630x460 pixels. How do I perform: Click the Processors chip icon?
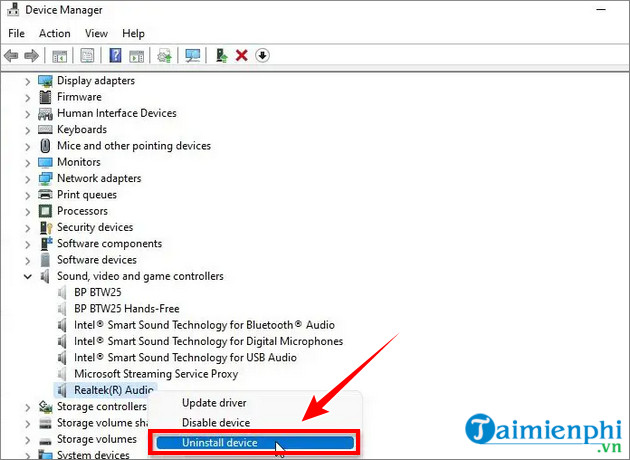tap(45, 211)
